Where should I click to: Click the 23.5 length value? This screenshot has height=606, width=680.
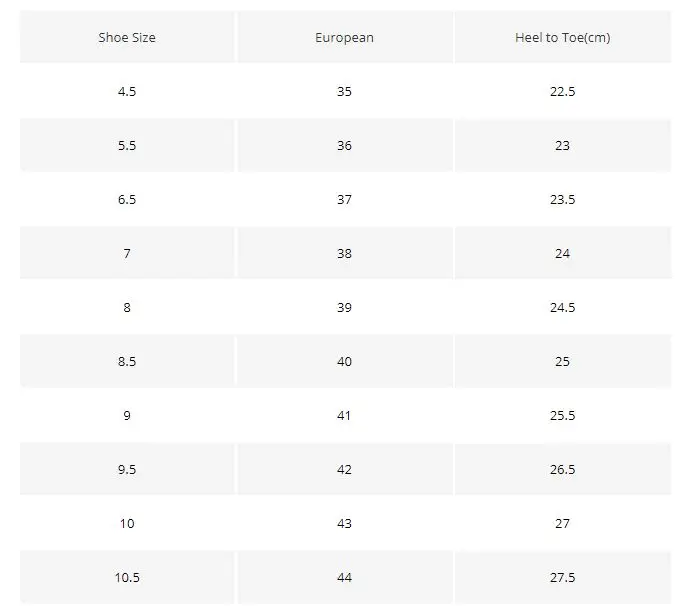pyautogui.click(x=562, y=199)
